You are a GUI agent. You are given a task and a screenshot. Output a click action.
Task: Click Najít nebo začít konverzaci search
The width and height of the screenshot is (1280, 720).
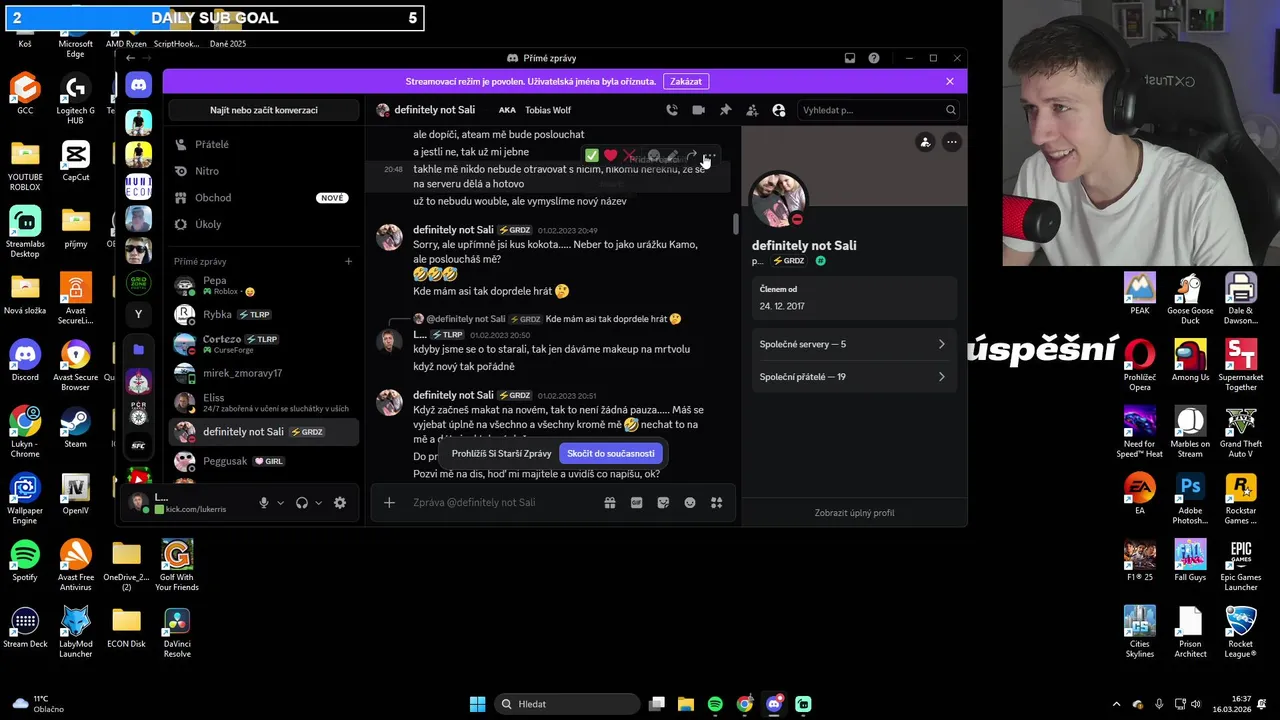264,110
